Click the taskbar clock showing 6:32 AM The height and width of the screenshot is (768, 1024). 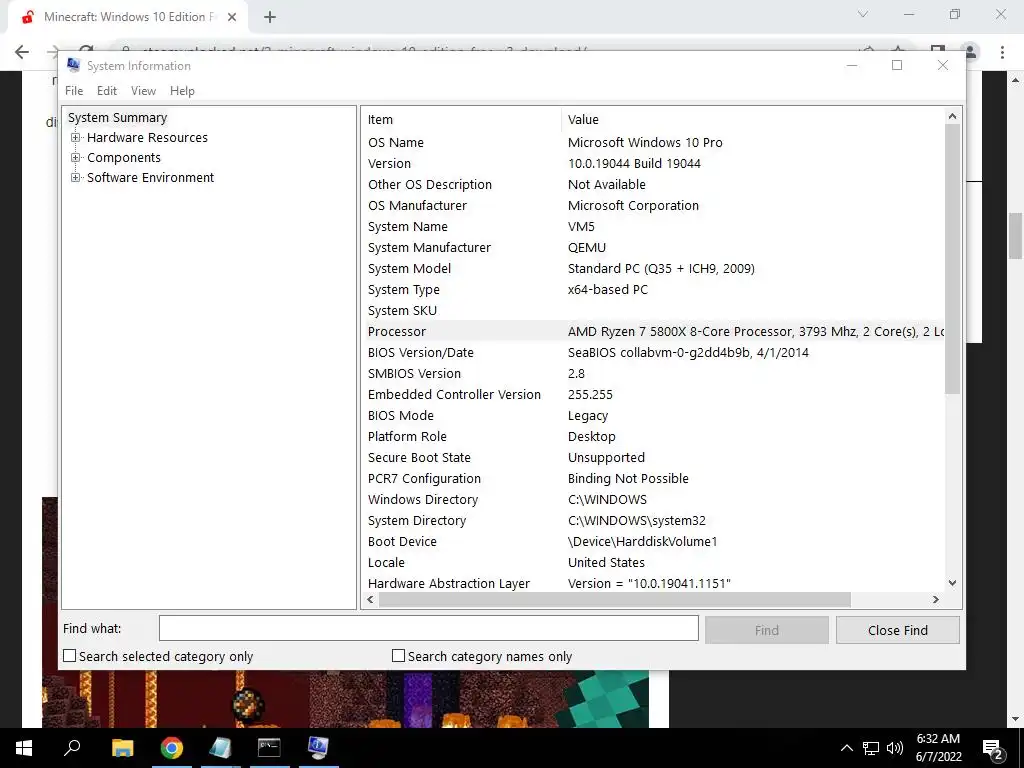[938, 748]
